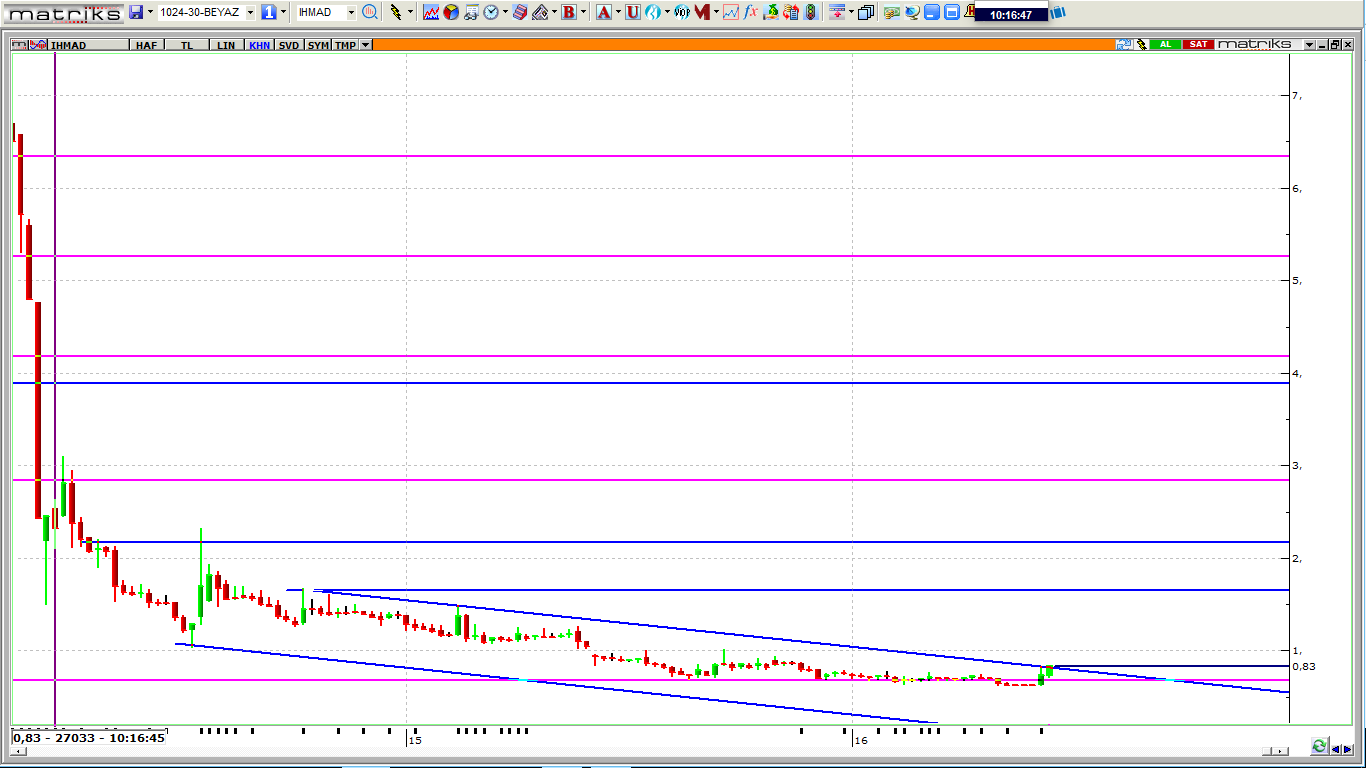Click the cascade windows icon

pyautogui.click(x=866, y=12)
